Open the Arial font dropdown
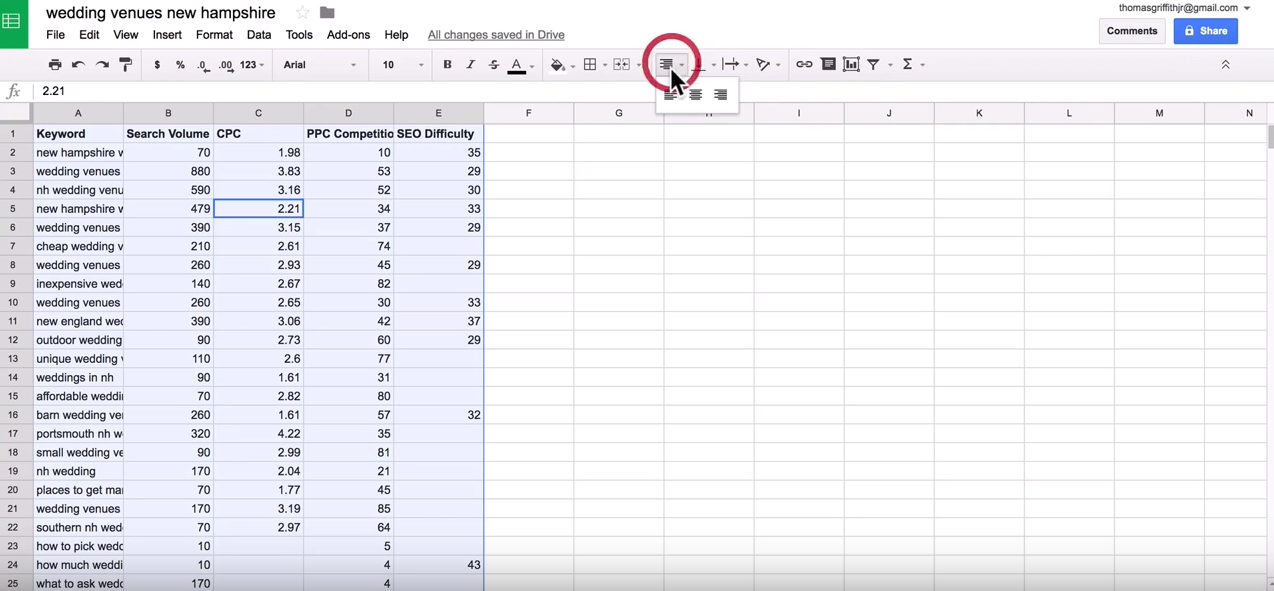Screen dimensions: 1274x591 click(320, 65)
